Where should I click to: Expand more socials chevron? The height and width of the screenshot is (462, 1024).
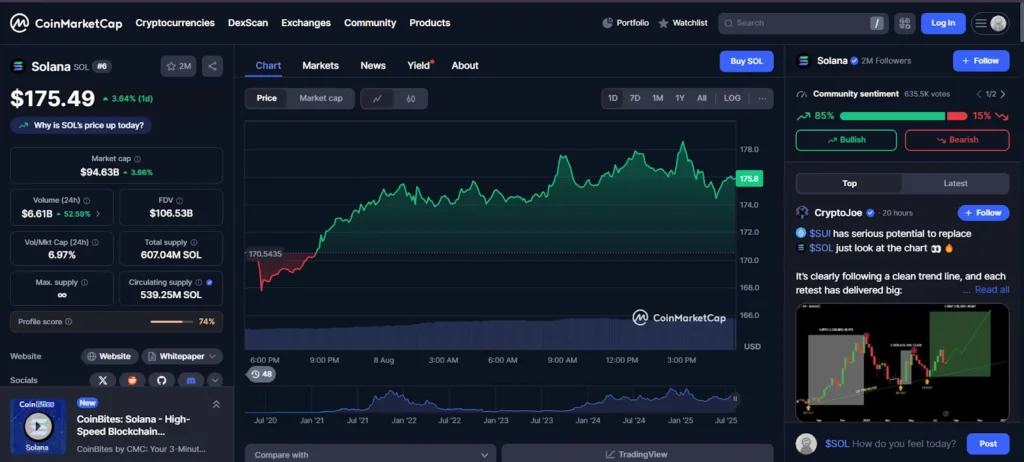pyautogui.click(x=215, y=380)
